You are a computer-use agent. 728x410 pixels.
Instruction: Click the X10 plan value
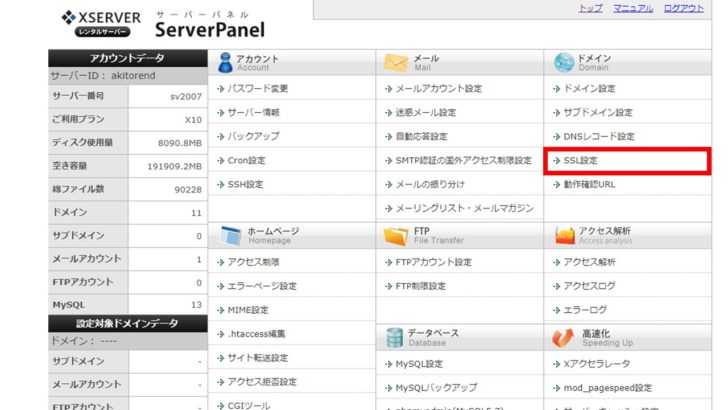[193, 119]
